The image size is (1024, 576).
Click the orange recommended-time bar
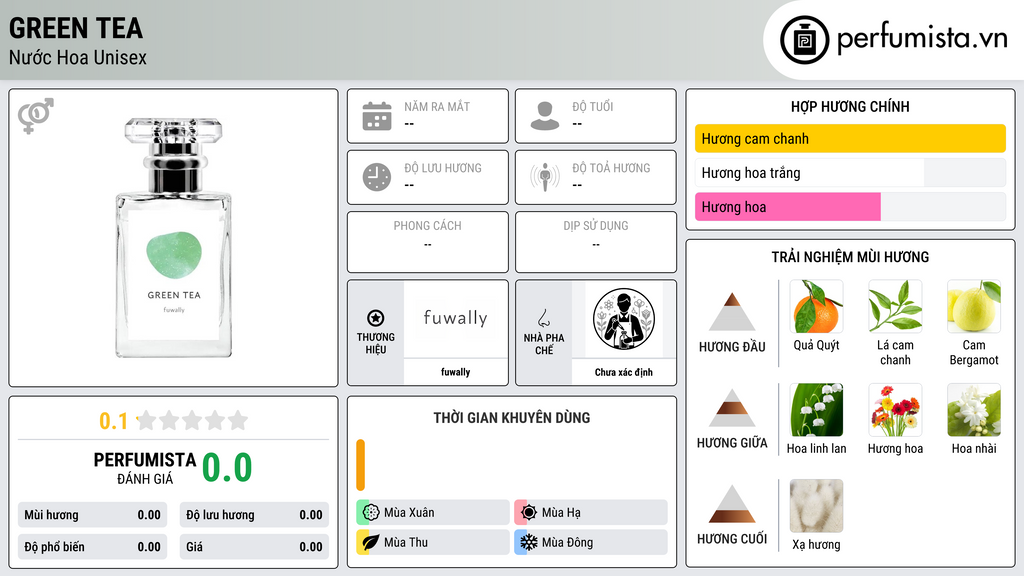[360, 465]
